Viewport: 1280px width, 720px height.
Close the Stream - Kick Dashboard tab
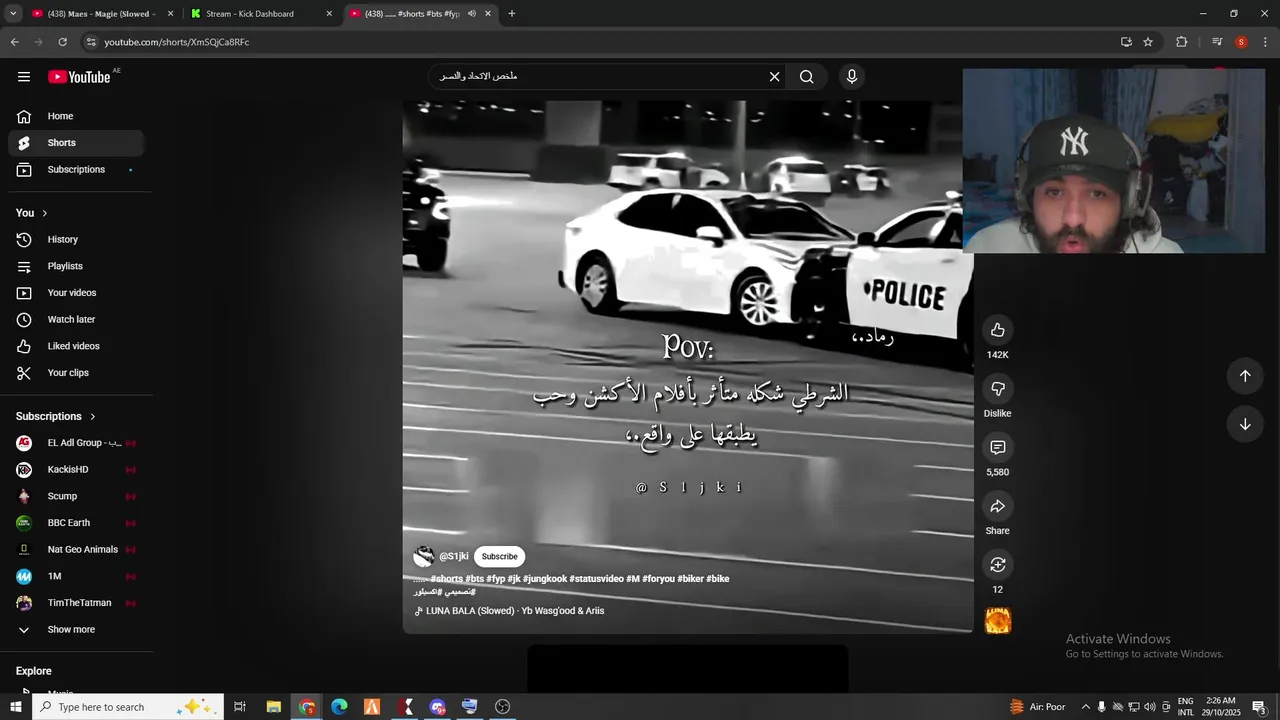point(329,14)
